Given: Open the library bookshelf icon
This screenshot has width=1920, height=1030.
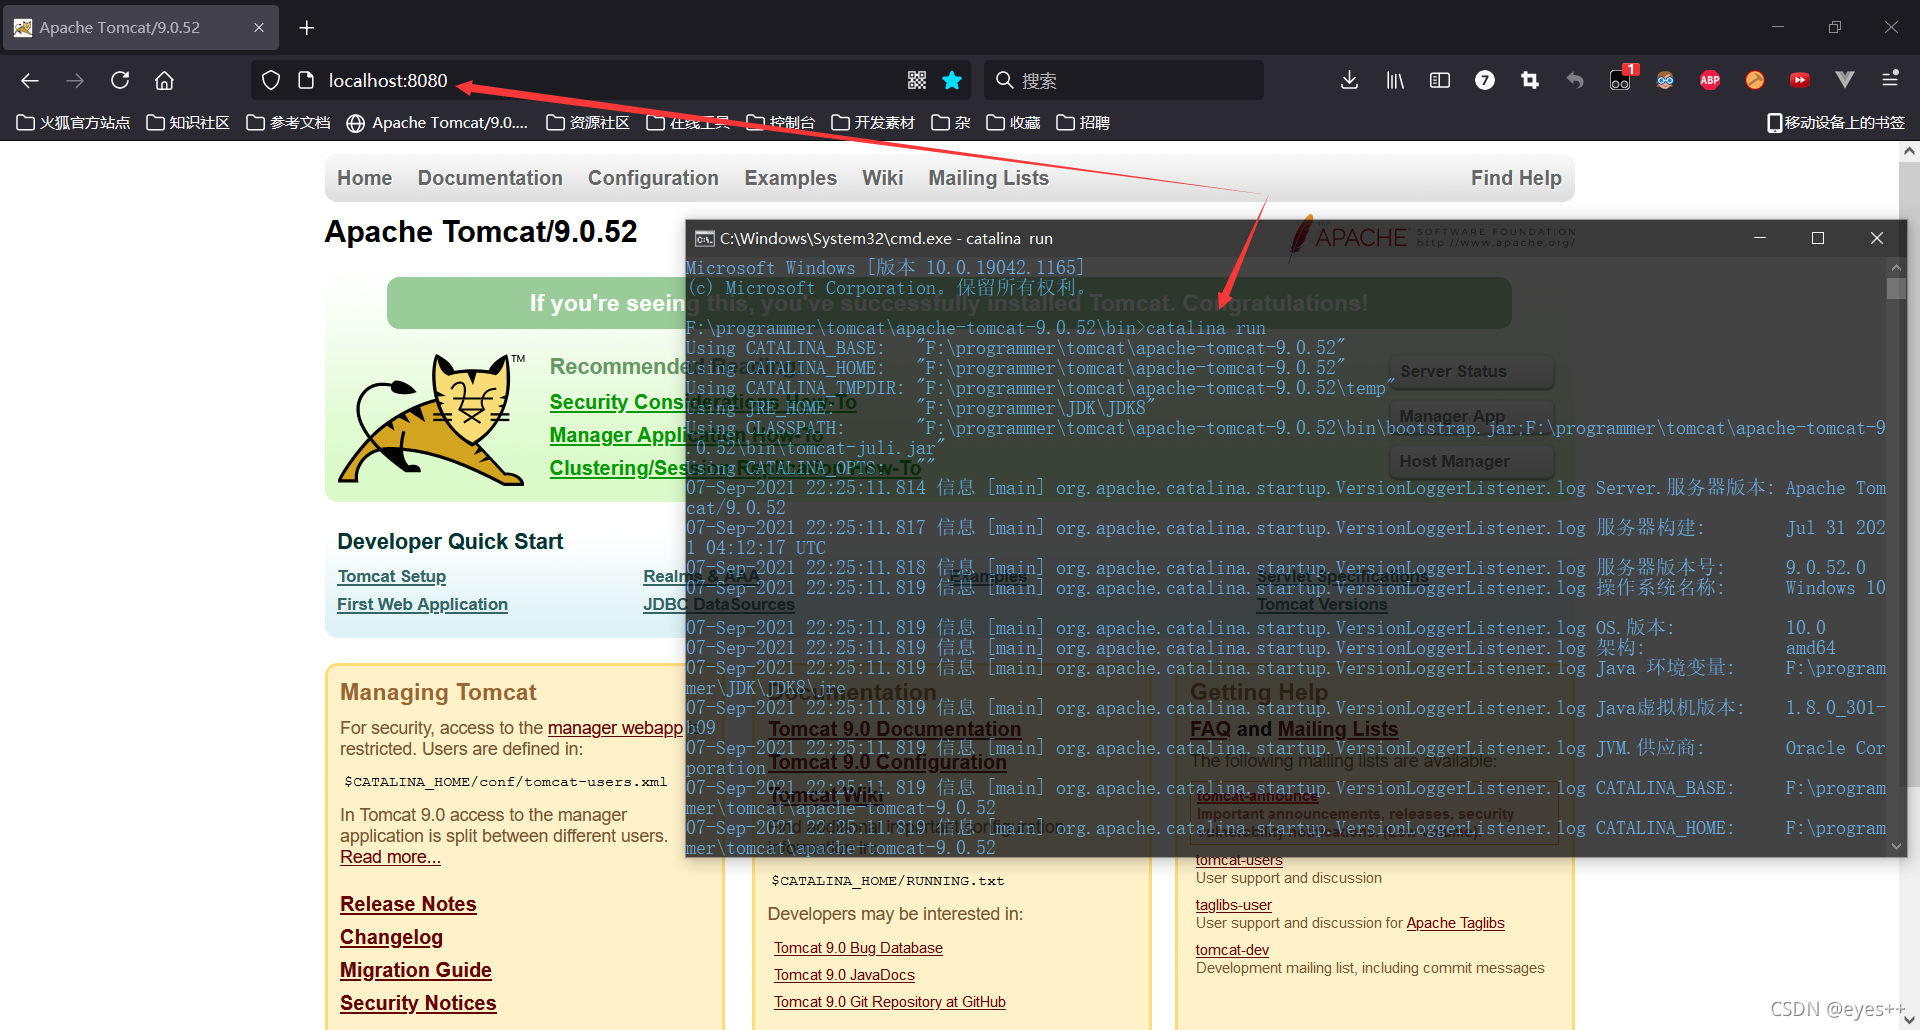Looking at the screenshot, I should tap(1395, 80).
